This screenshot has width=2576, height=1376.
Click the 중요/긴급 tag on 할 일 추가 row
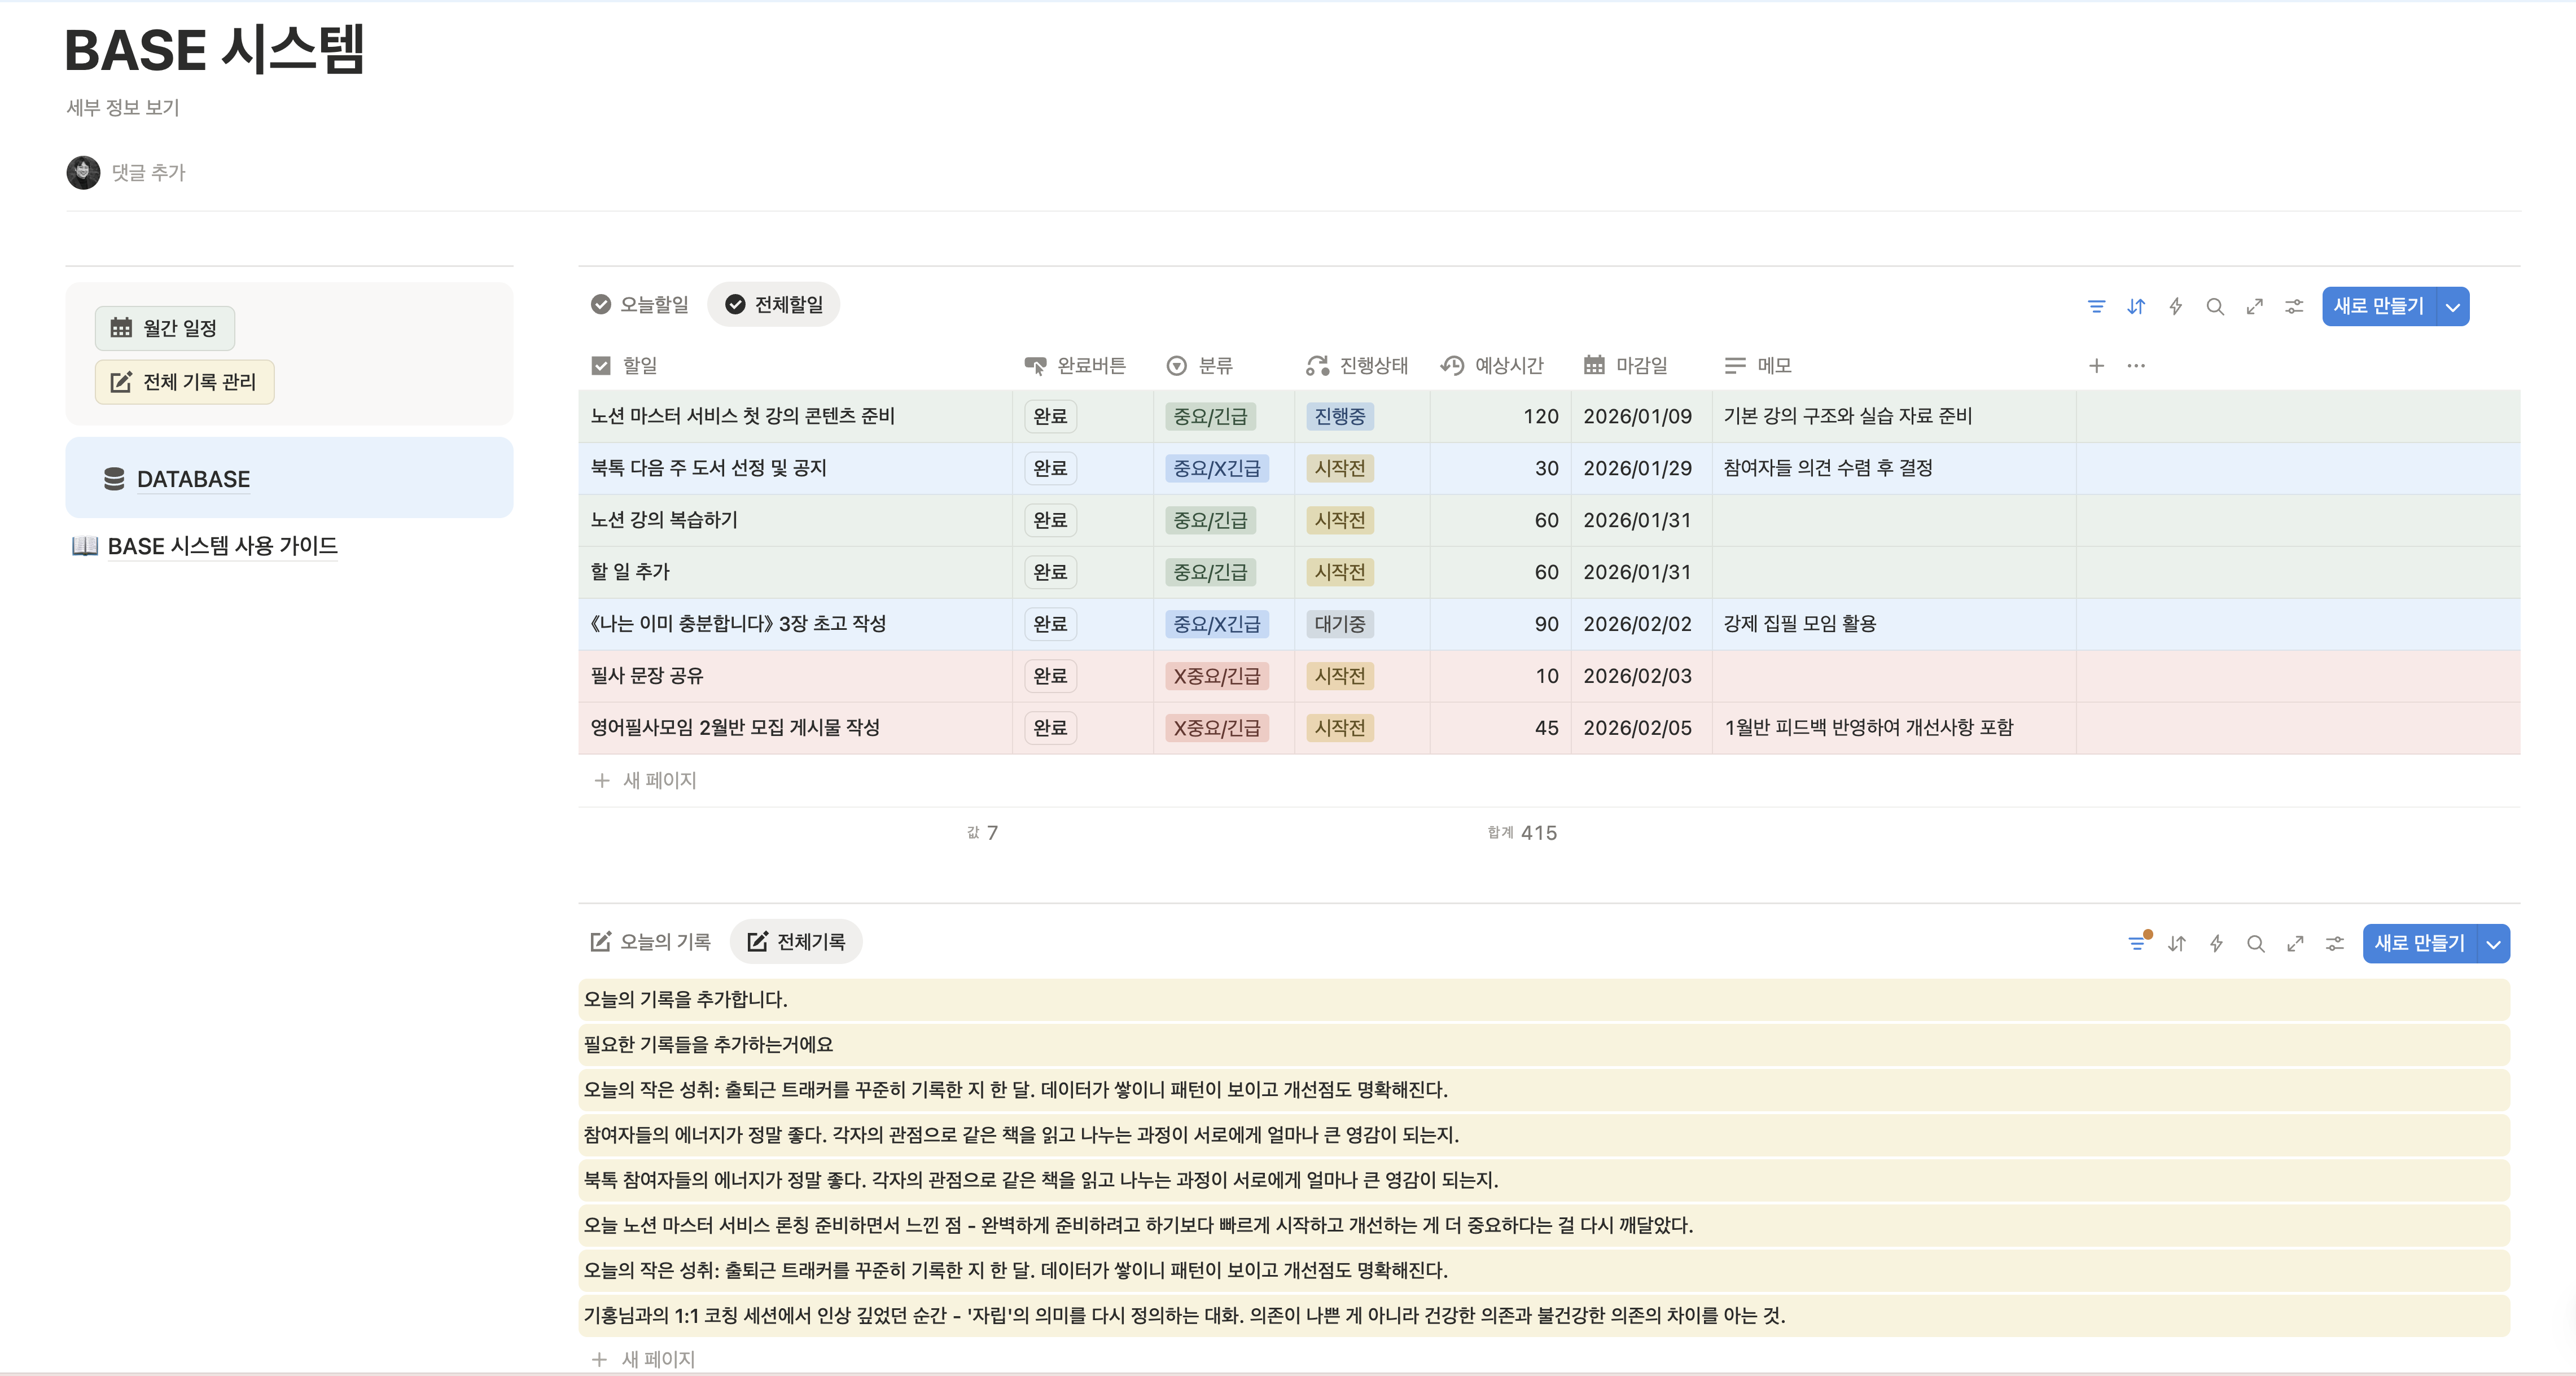click(x=1210, y=572)
